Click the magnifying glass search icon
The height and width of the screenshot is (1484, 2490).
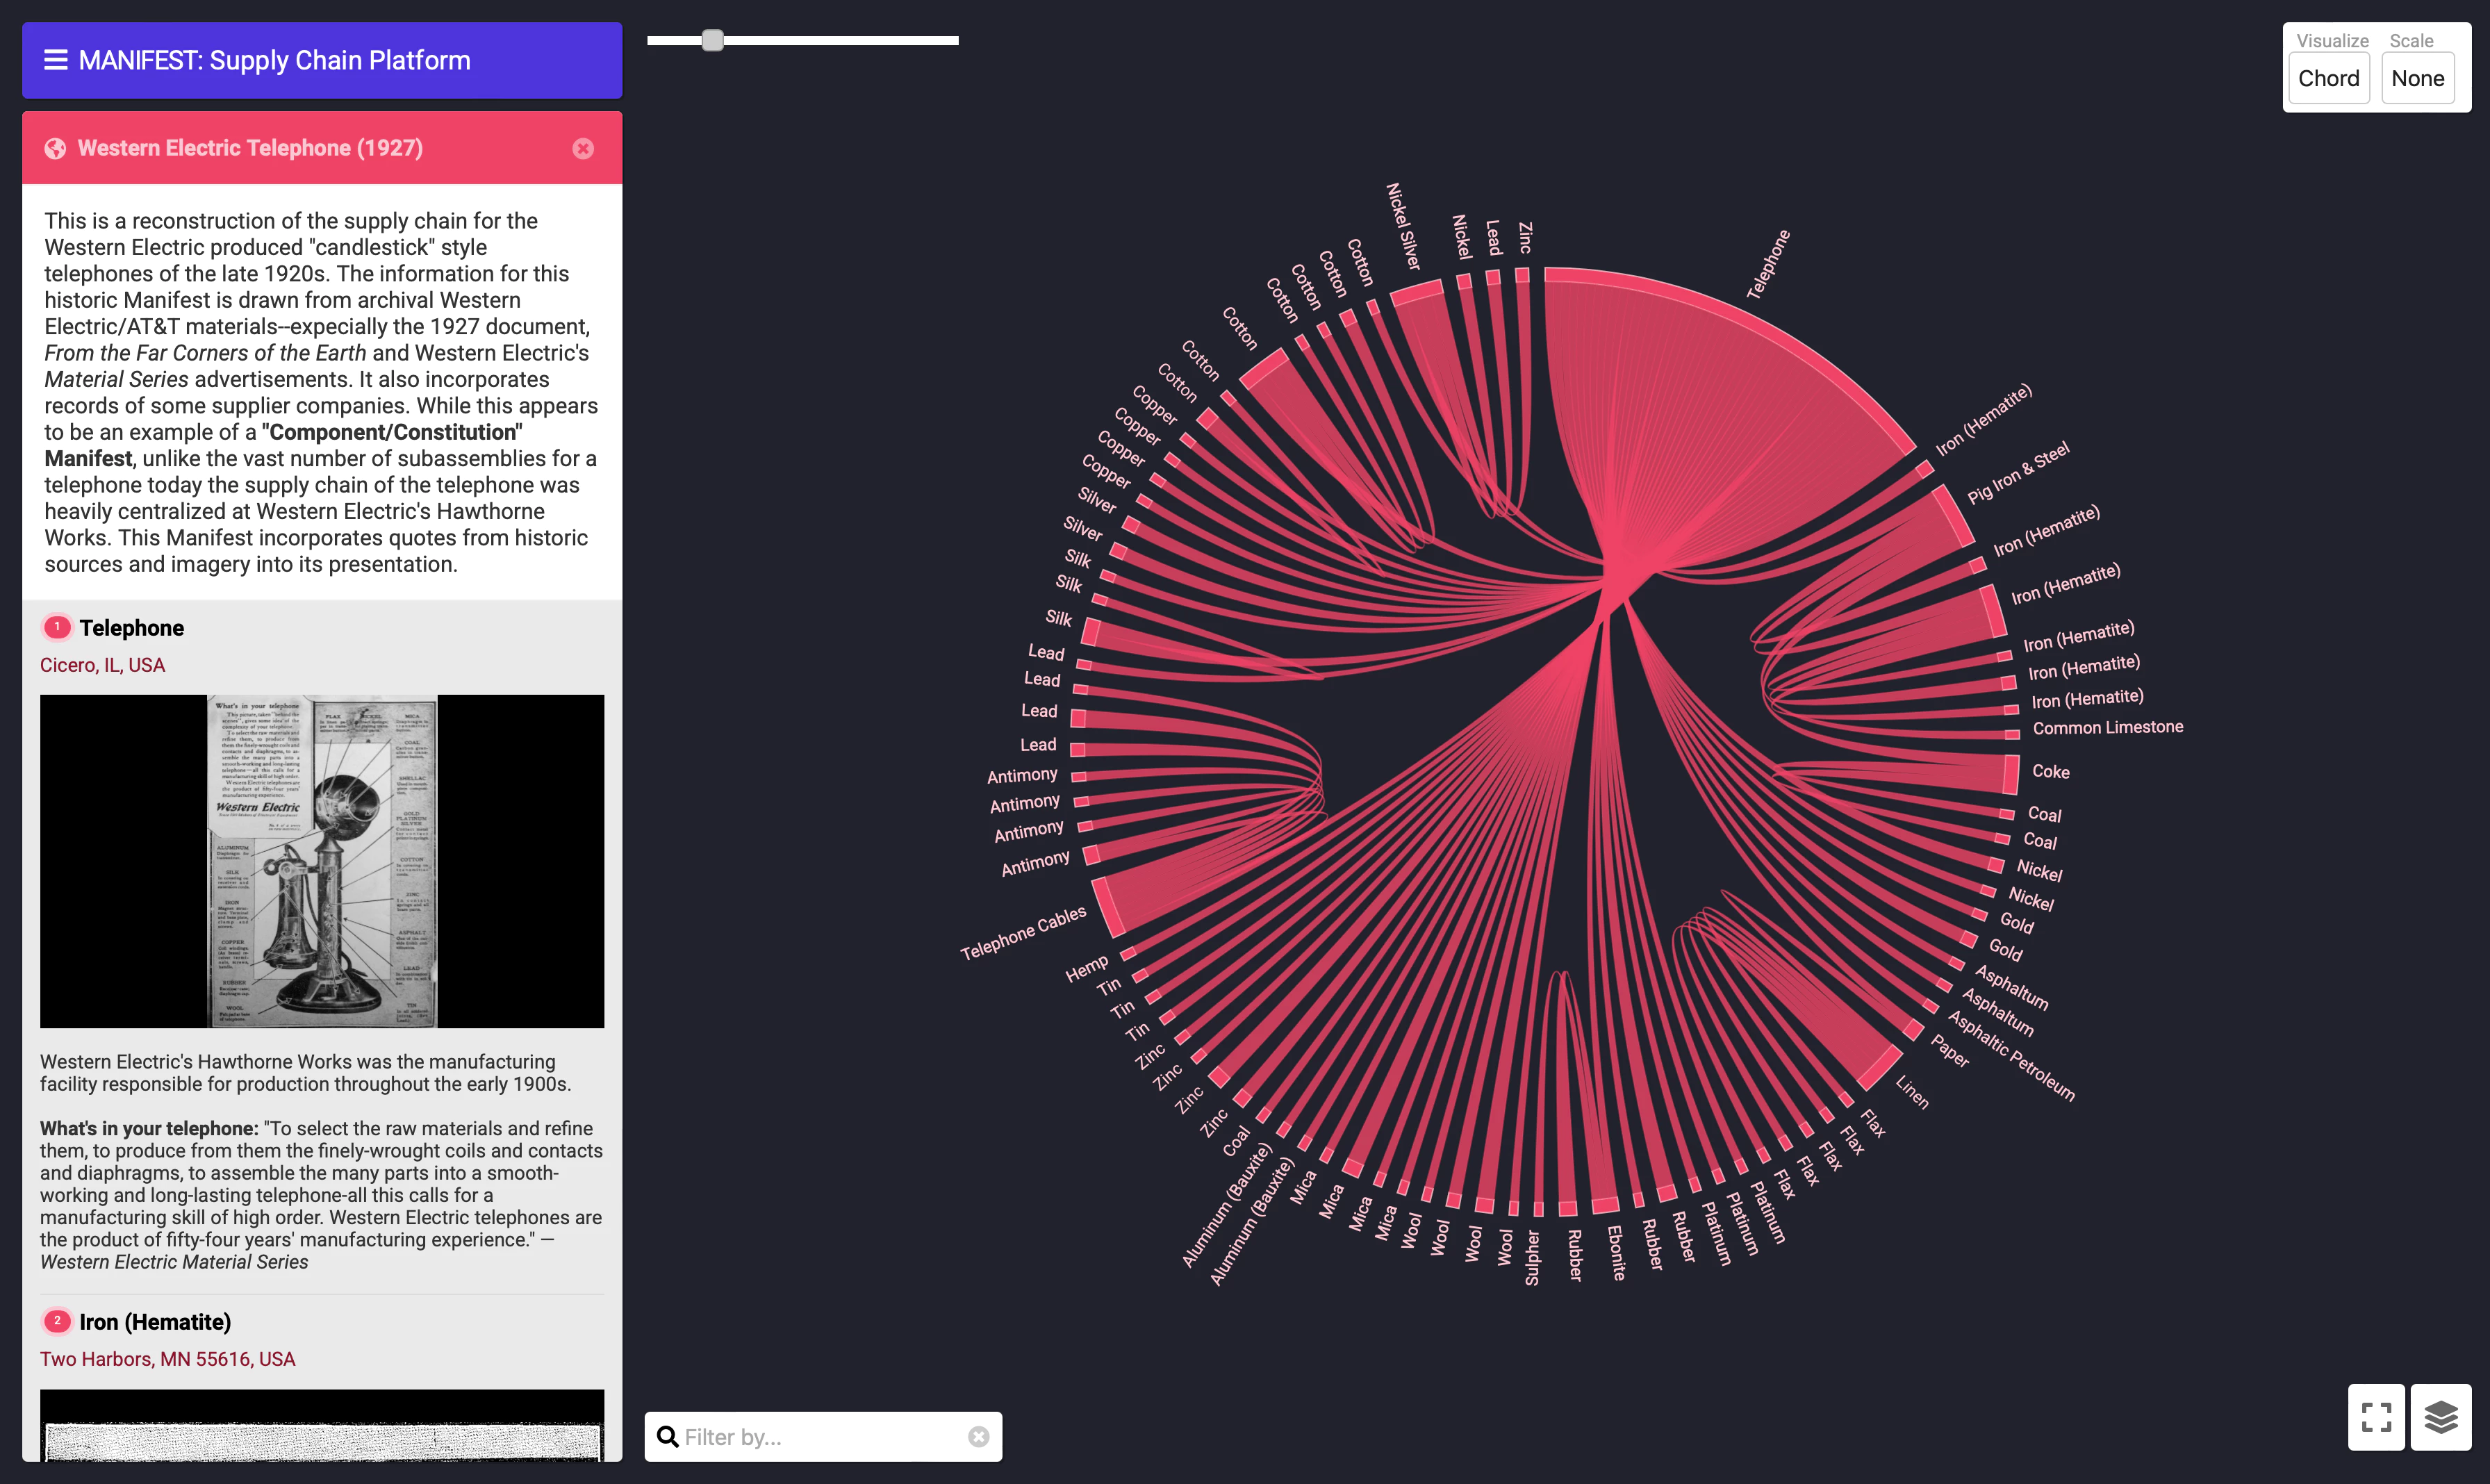[x=668, y=1436]
